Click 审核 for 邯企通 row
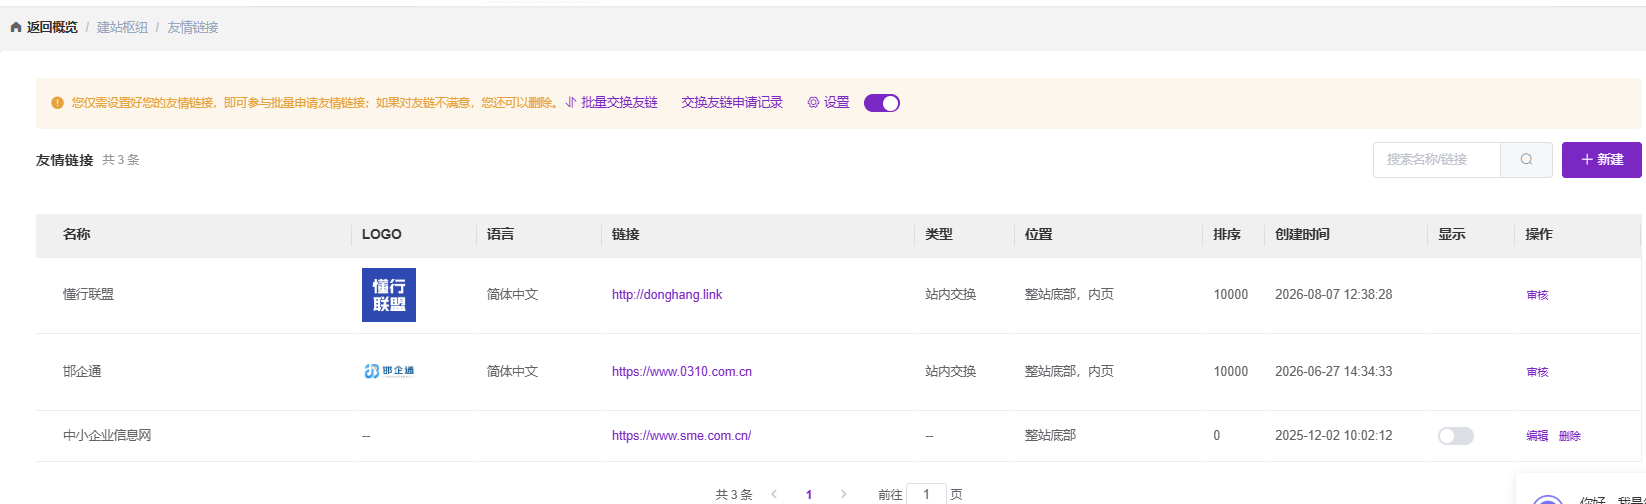The width and height of the screenshot is (1646, 504). coord(1537,373)
